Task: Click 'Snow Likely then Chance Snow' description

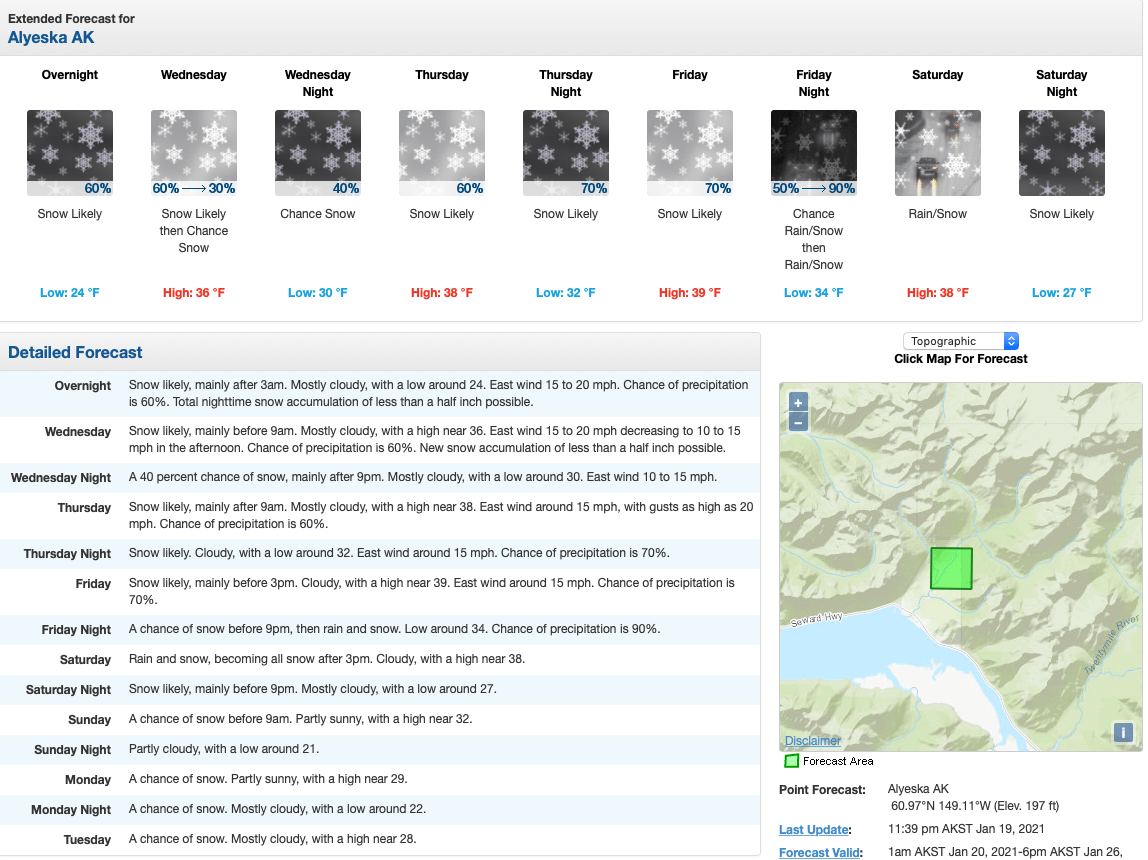Action: tap(194, 231)
